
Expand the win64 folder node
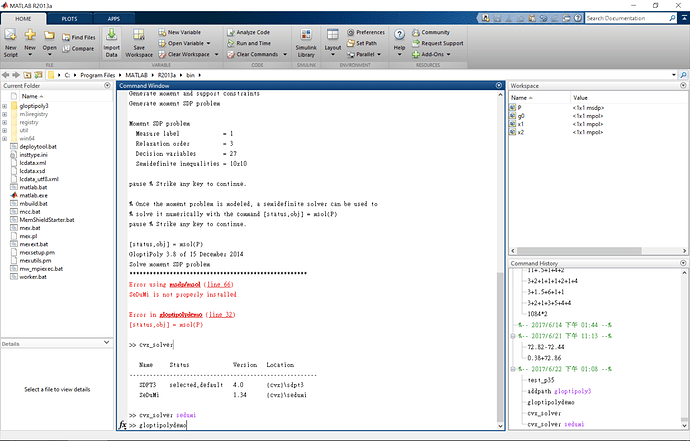4,139
